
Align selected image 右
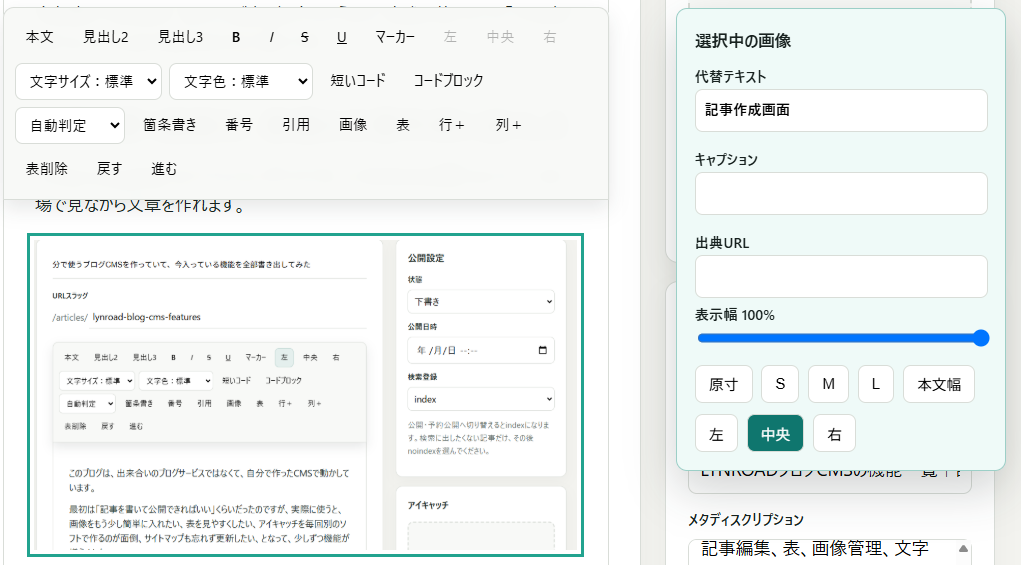coord(834,434)
